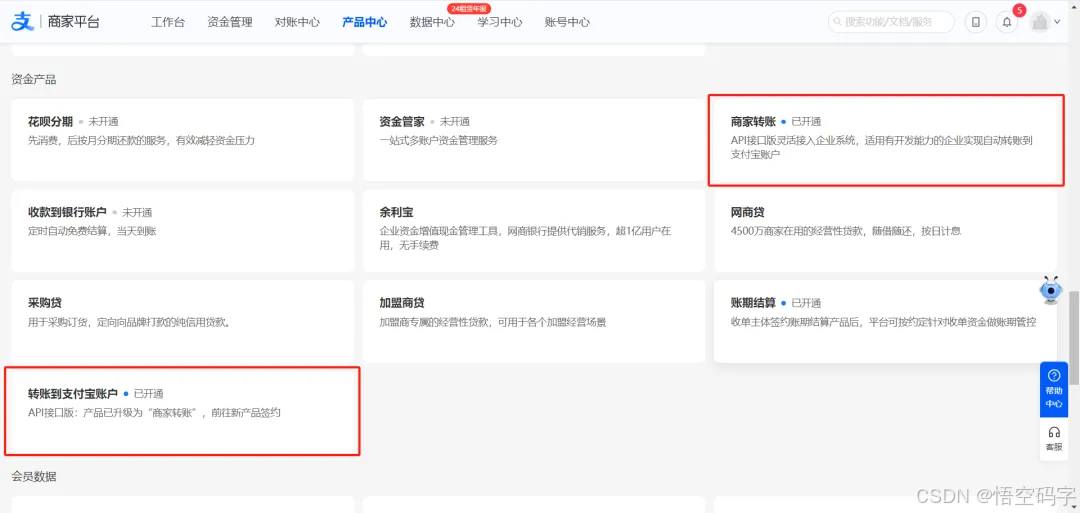1080x513 pixels.
Task: Go to 资金管理 tab
Action: coord(229,22)
